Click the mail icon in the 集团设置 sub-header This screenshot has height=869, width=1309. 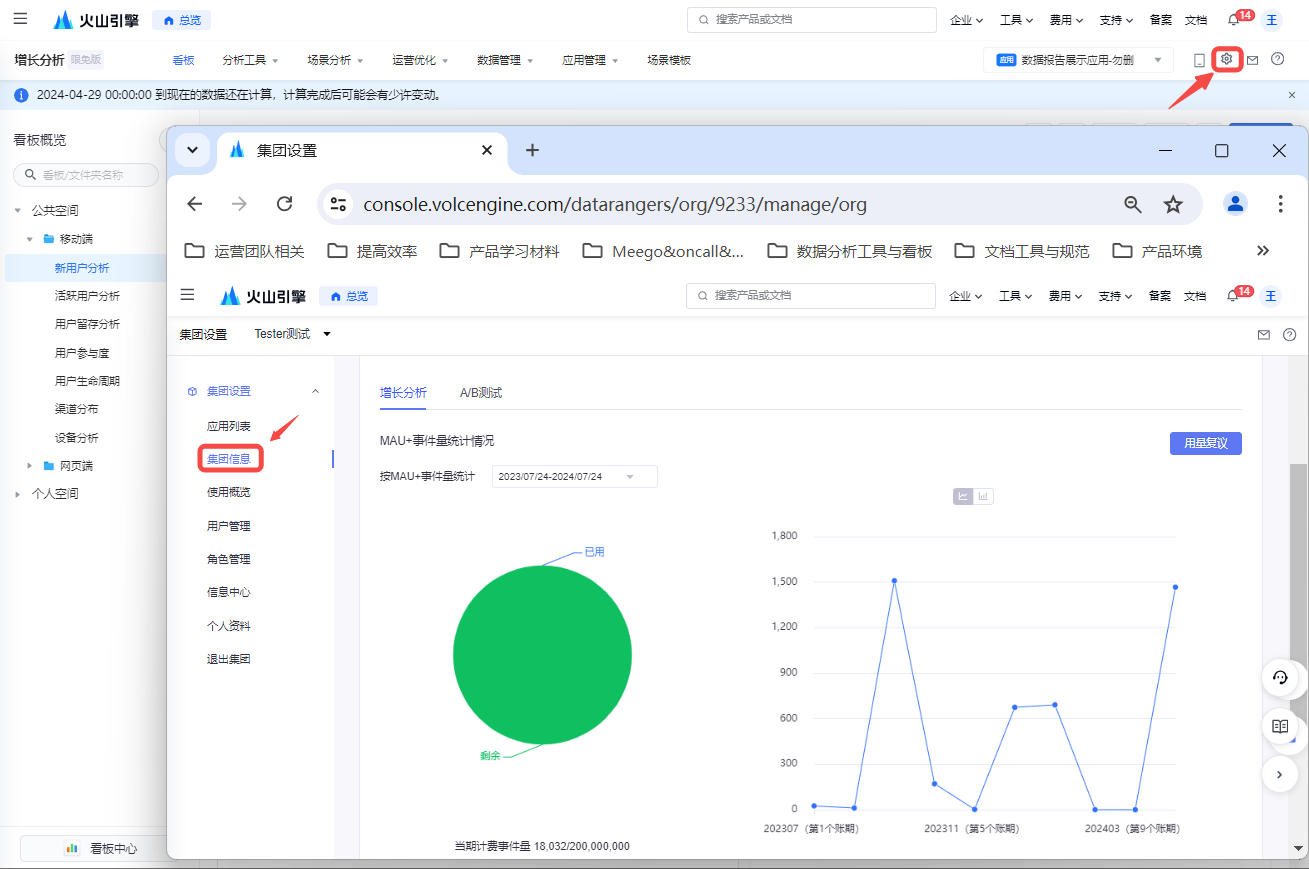(x=1264, y=335)
